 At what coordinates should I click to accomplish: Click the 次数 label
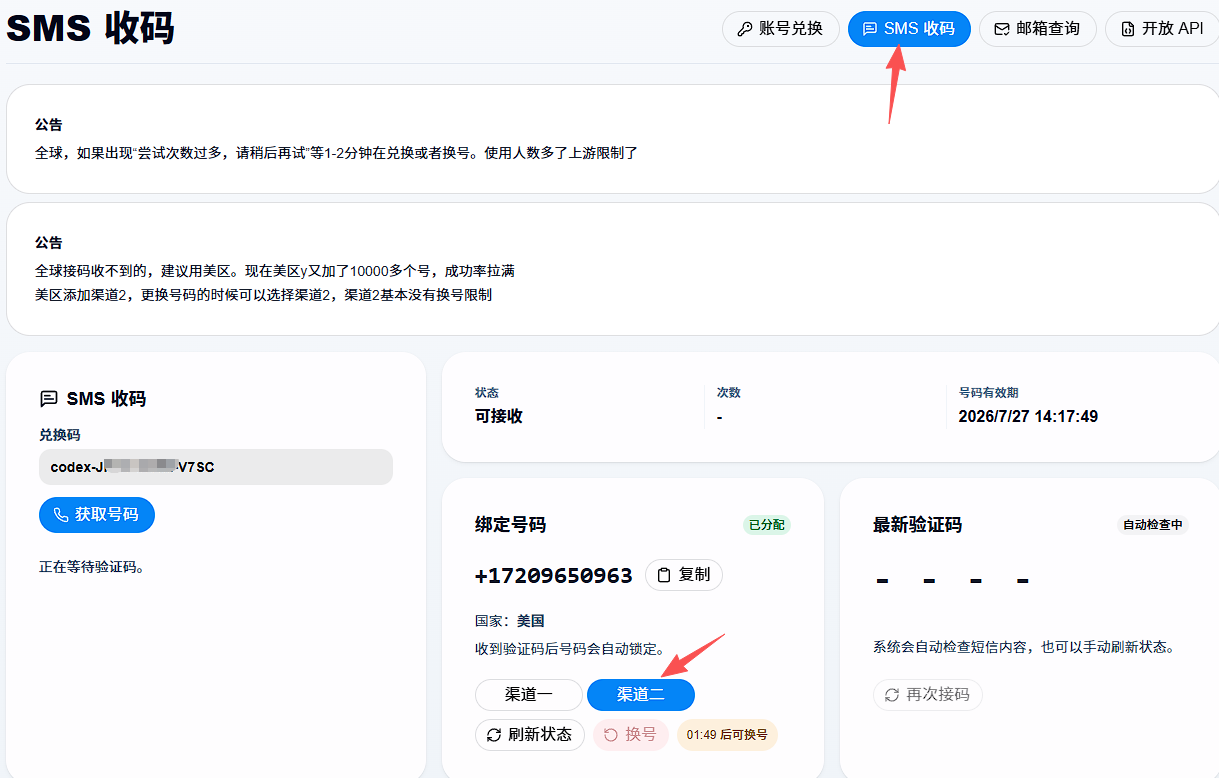pos(729,393)
